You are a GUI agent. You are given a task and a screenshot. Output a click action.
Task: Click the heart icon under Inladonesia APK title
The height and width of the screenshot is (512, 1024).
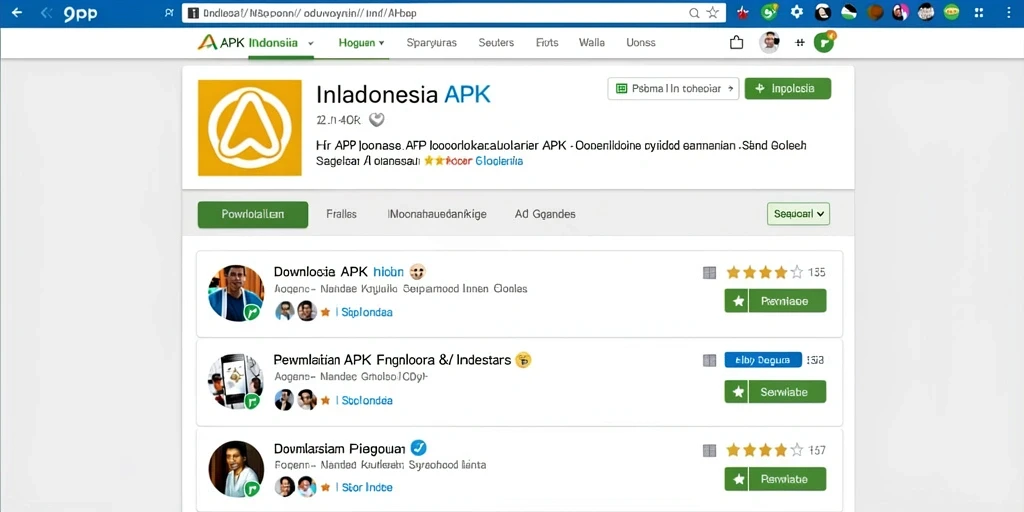(x=377, y=120)
